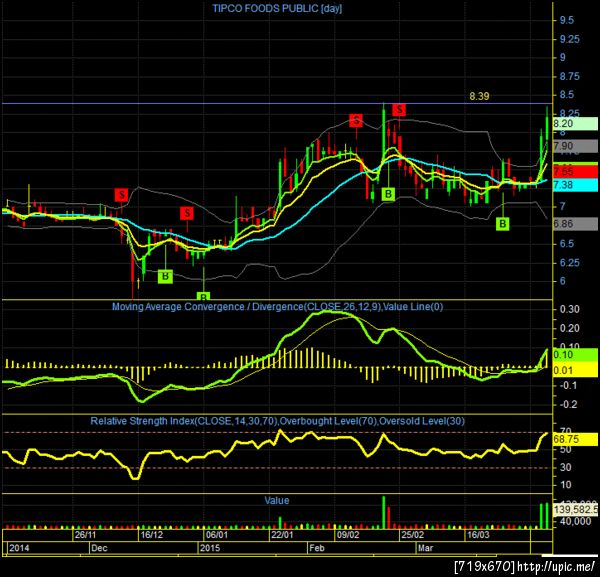This screenshot has width=600, height=577.
Task: Select the yellow 0.01 signal value tag
Action: click(575, 370)
